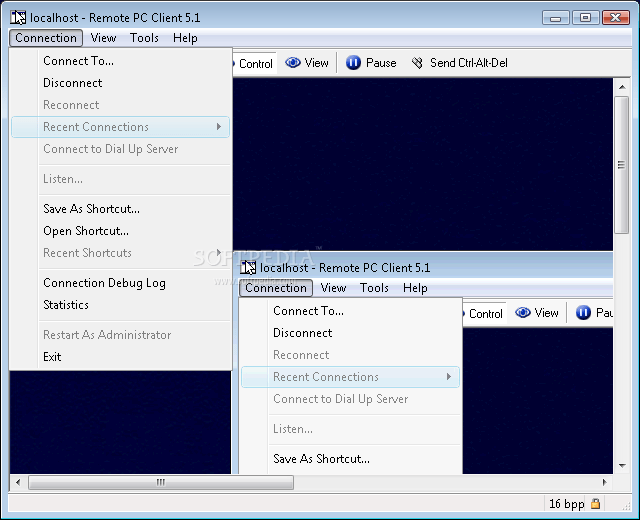The image size is (640, 520).
Task: Open Help menu in nested remote window
Action: tap(415, 288)
